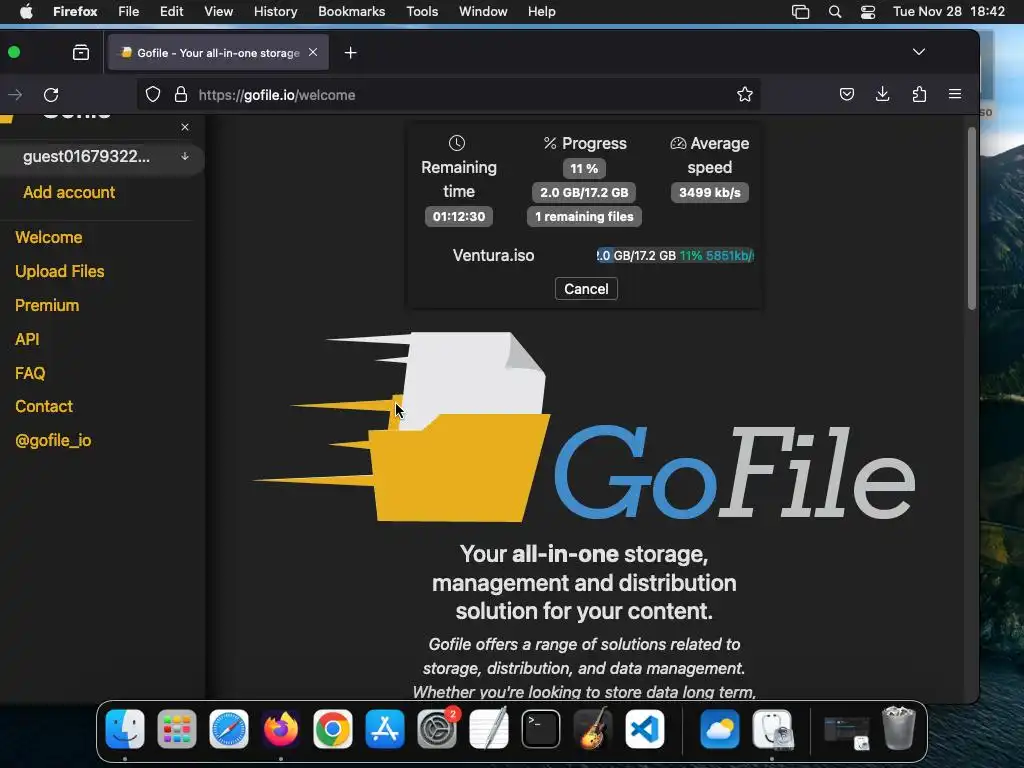This screenshot has height=768, width=1024.
Task: Launch Google Chrome from the Dock
Action: pyautogui.click(x=333, y=729)
